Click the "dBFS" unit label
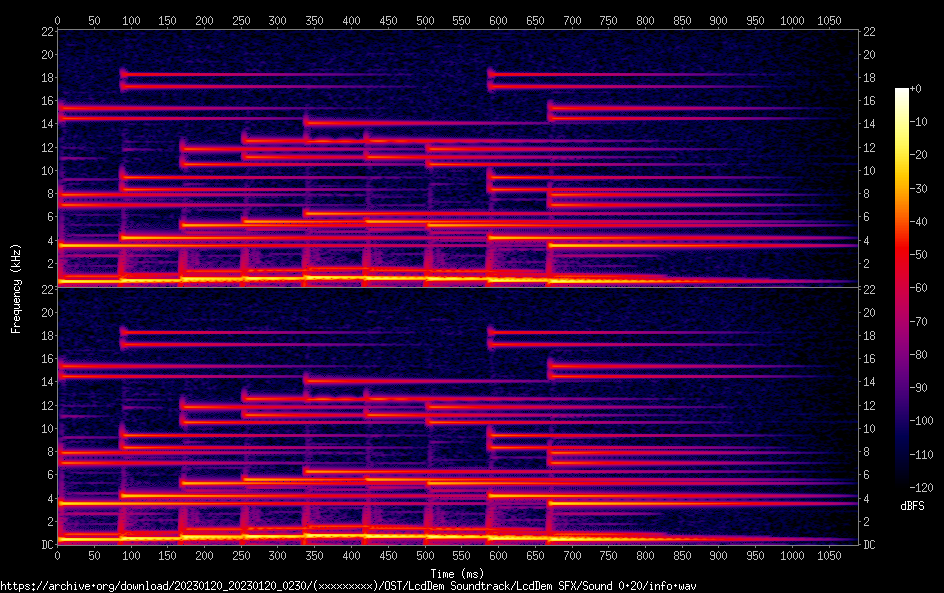The image size is (944, 593). click(x=912, y=507)
